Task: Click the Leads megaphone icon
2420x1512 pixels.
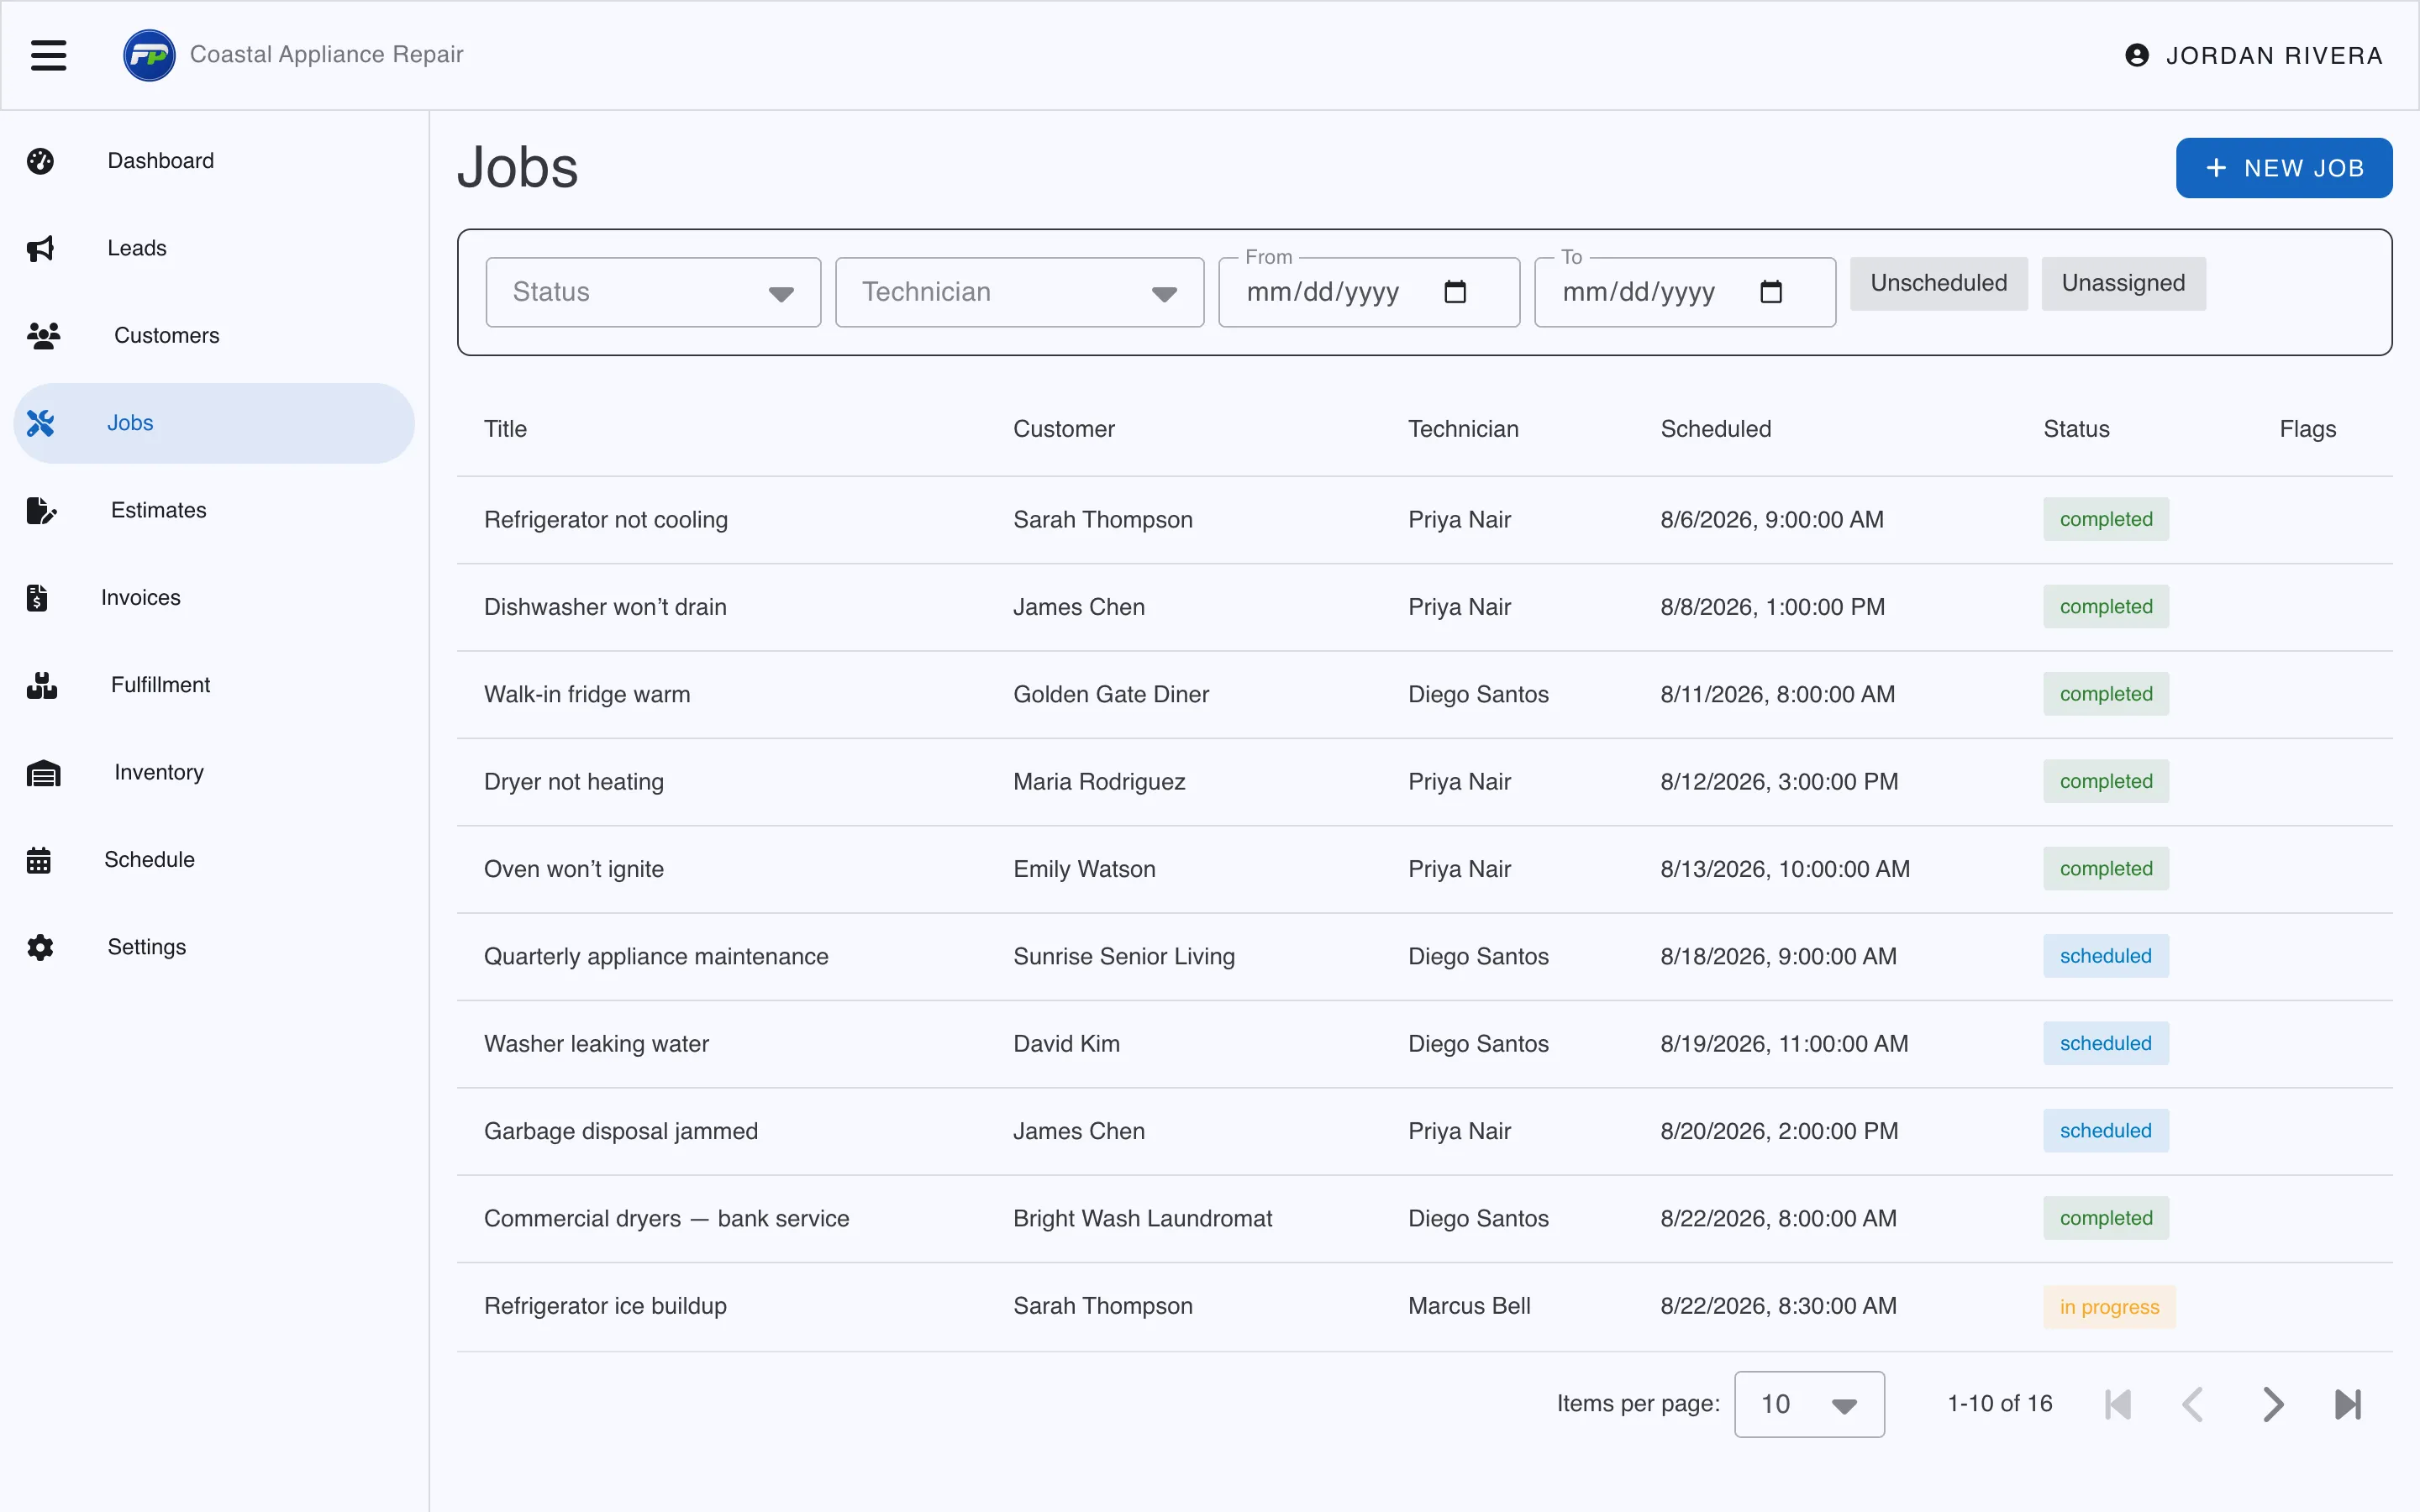Action: [x=40, y=248]
